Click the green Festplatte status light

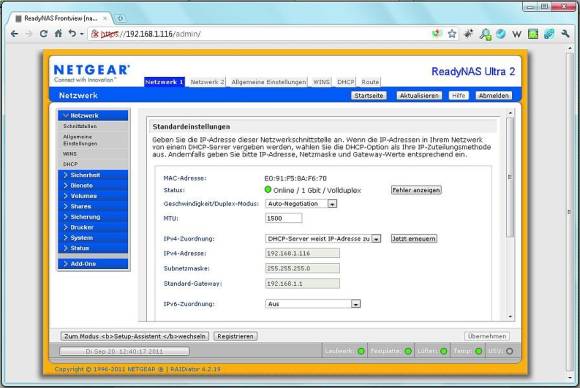coord(408,351)
